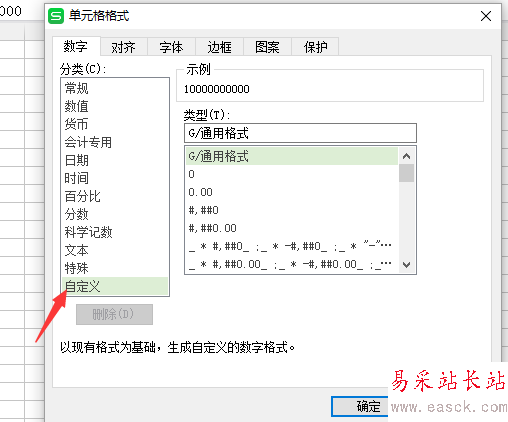The height and width of the screenshot is (422, 508).
Task: Choose the 货币 category
Action: (x=115, y=124)
